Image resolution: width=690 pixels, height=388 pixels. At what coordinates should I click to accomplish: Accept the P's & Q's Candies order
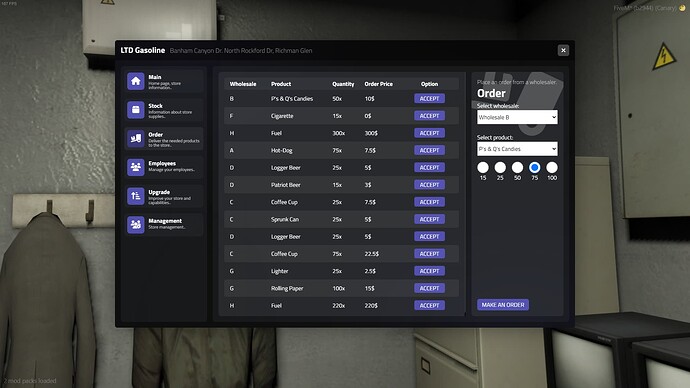[x=429, y=99]
